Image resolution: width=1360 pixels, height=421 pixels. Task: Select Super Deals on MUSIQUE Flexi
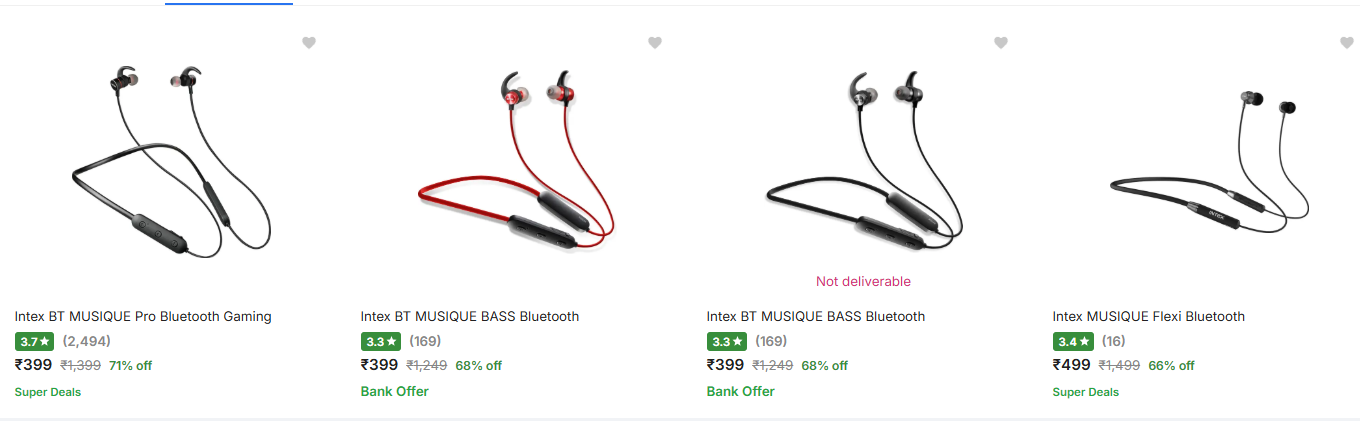tap(1086, 392)
